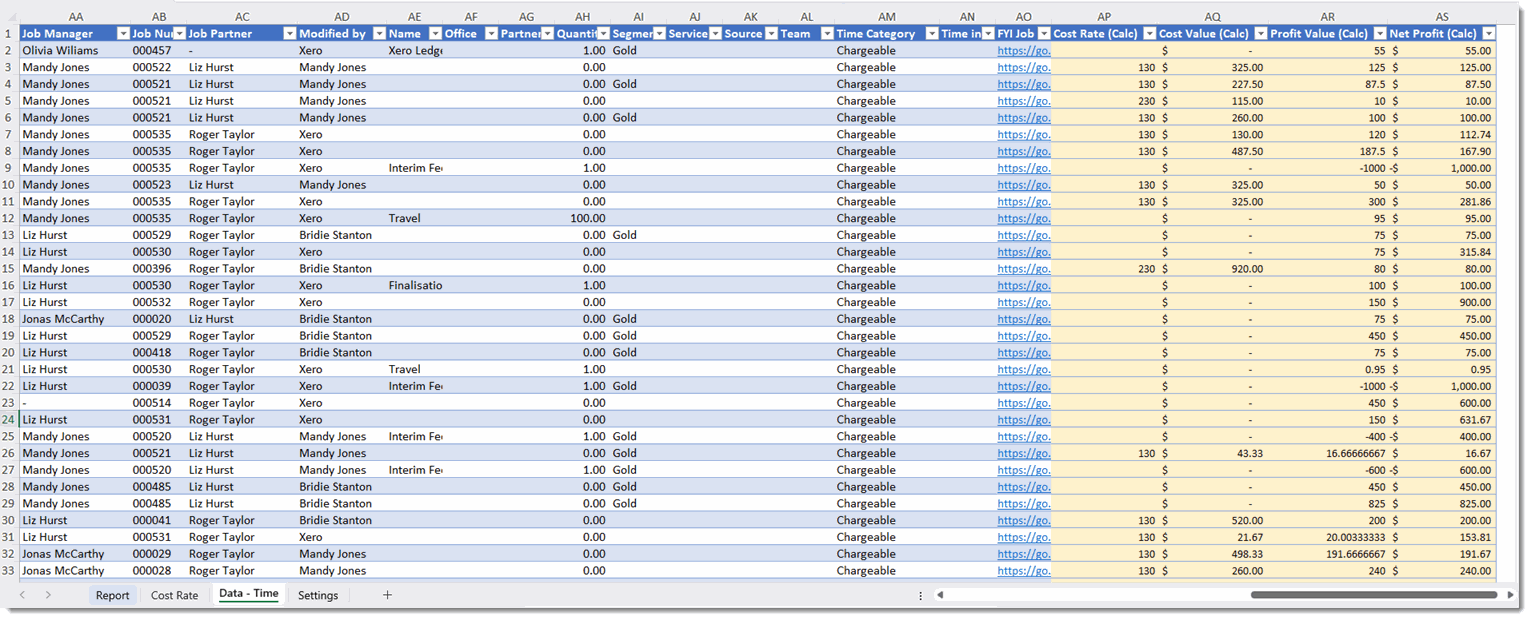Select the 000041 job number cell

[158, 520]
